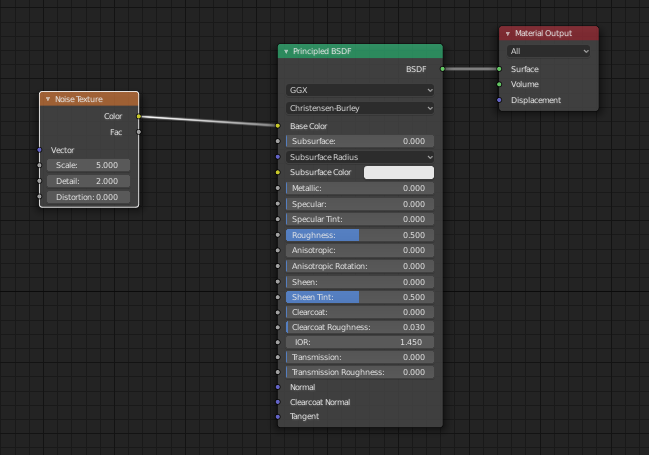Open the Christensen-Burley subsurface method dropdown
This screenshot has height=455, width=649.
click(x=360, y=108)
